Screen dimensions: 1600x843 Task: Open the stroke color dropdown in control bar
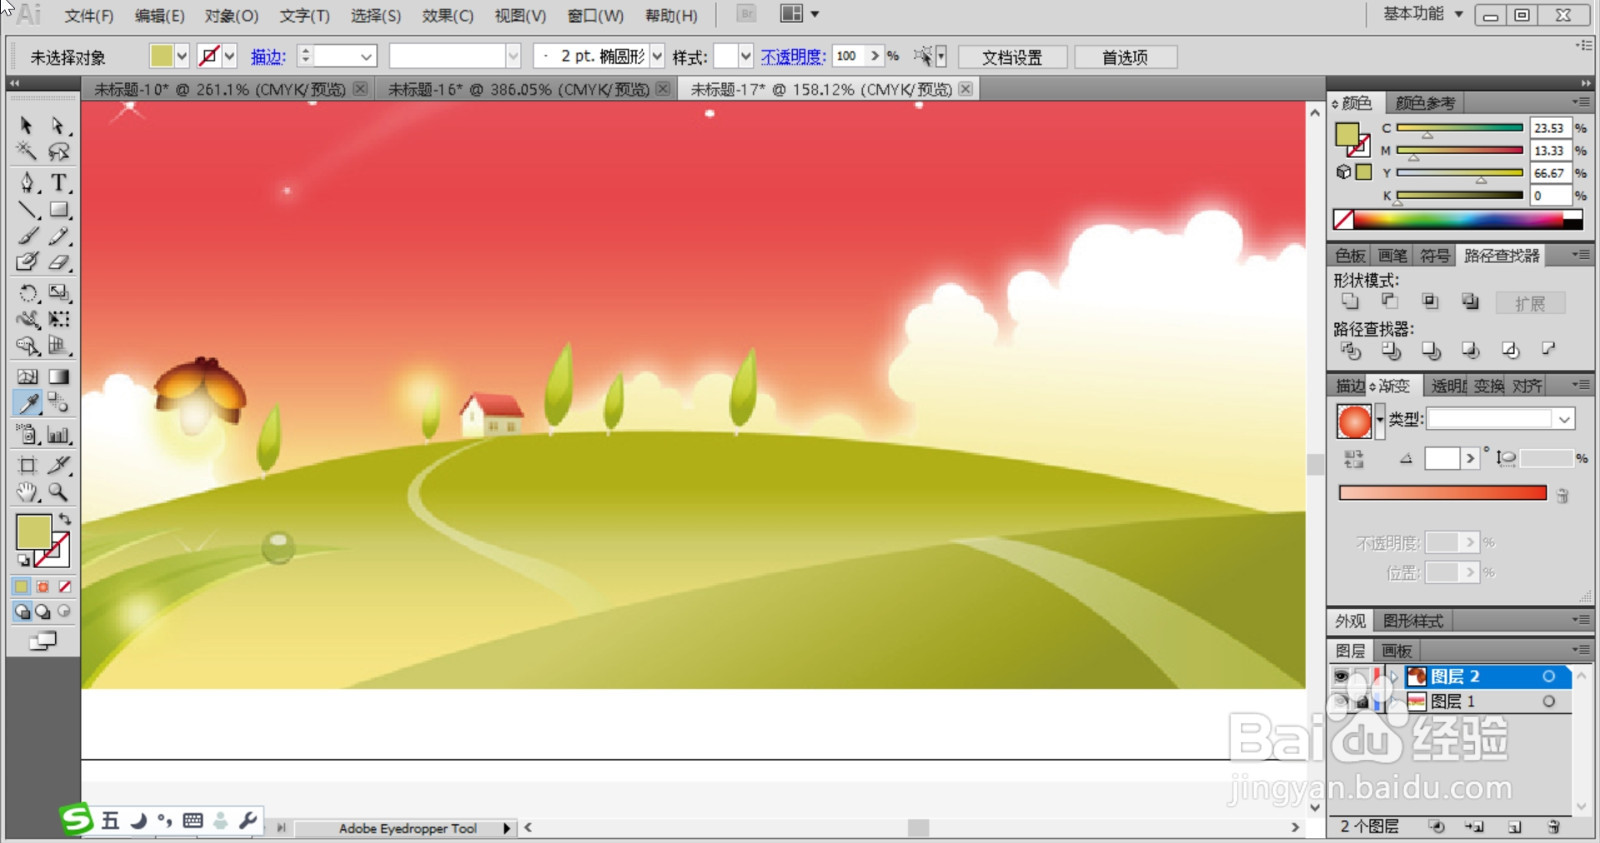(x=230, y=57)
